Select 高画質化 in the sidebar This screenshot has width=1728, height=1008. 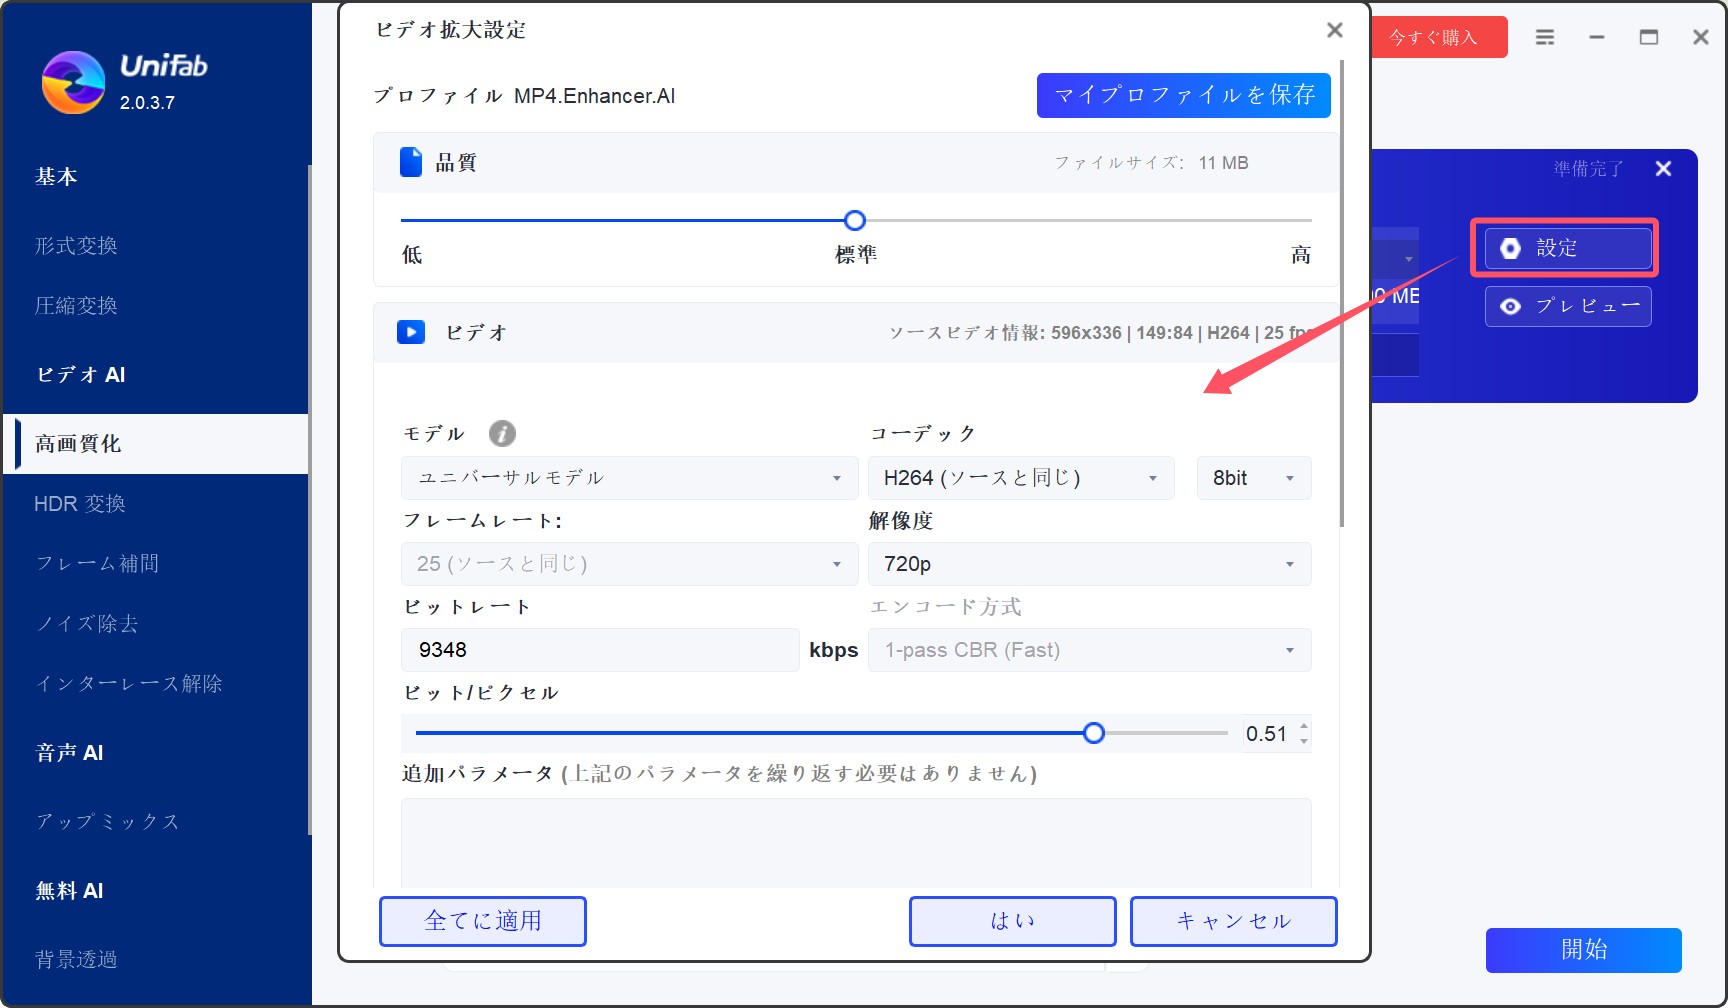155,444
